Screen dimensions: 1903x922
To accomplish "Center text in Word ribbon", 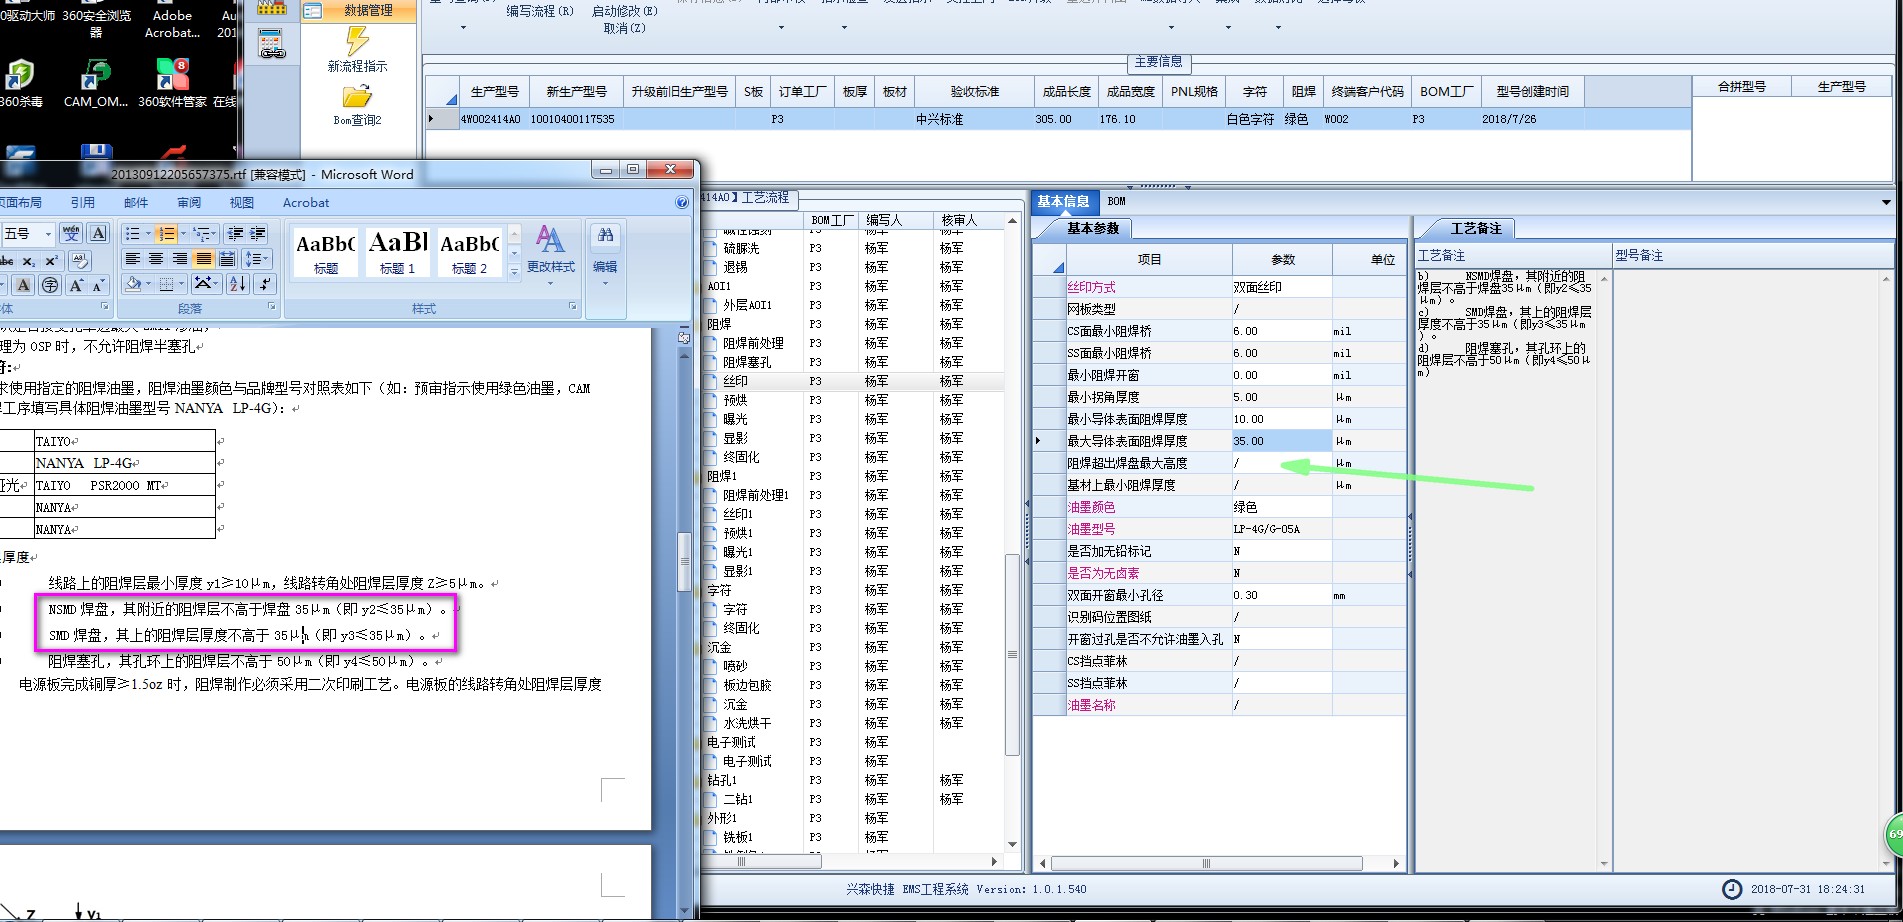I will coord(156,258).
